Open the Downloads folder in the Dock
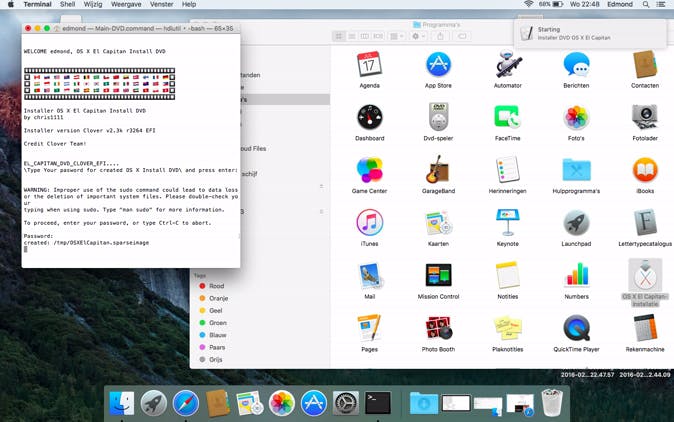Screen dimensions: 674x422 (424, 404)
